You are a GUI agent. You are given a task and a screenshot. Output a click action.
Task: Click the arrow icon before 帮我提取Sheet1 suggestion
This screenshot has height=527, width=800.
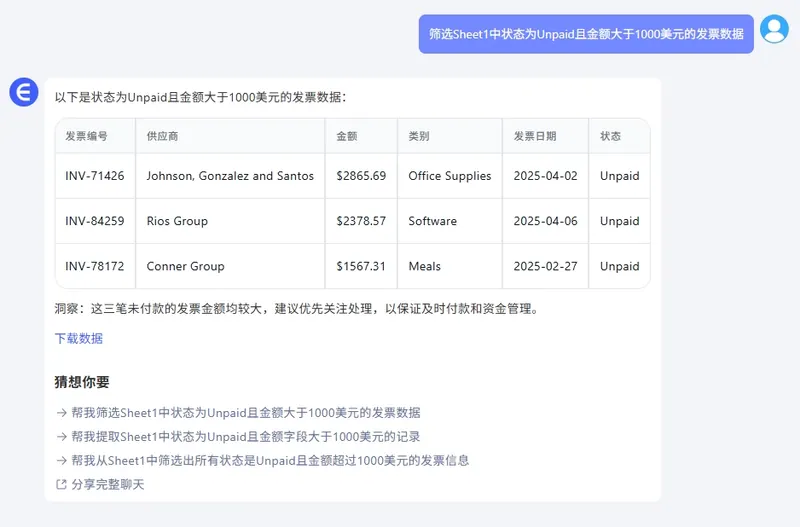point(61,436)
